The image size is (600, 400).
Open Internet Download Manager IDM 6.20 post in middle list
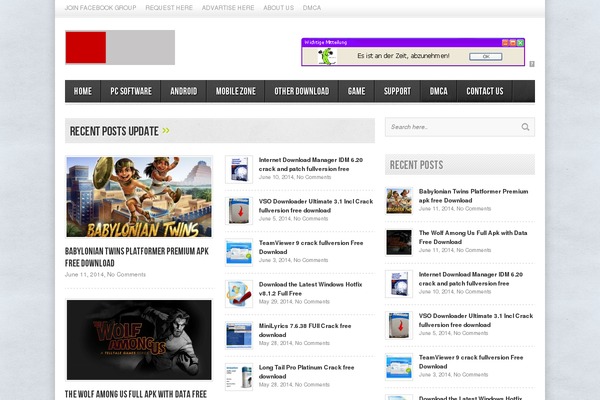click(311, 164)
